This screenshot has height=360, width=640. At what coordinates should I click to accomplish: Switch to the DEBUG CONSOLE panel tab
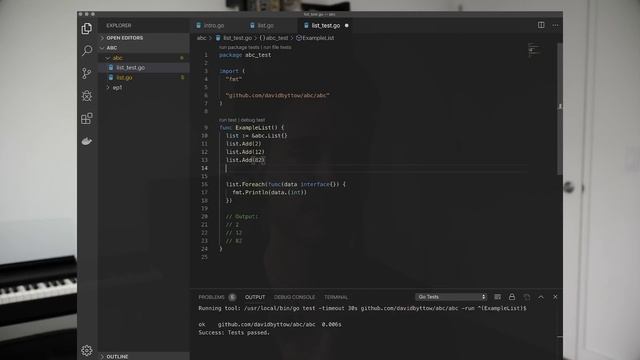click(294, 297)
